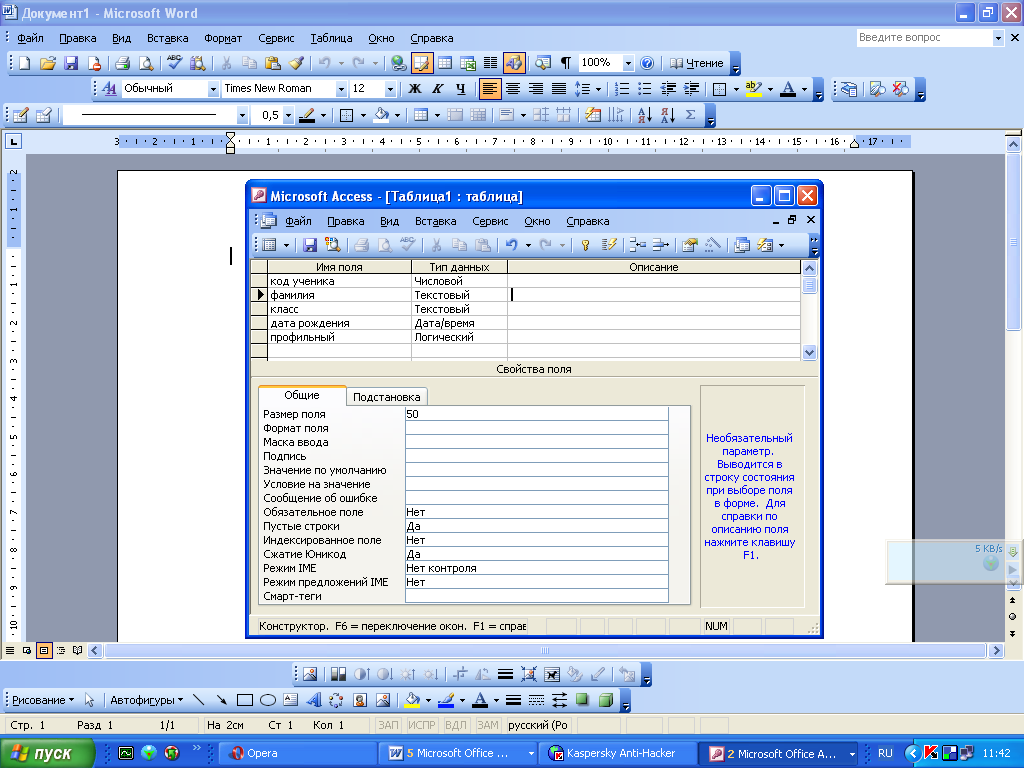Screen dimensions: 1024x768
Task: Click the пуск Start button
Action: [x=48, y=753]
